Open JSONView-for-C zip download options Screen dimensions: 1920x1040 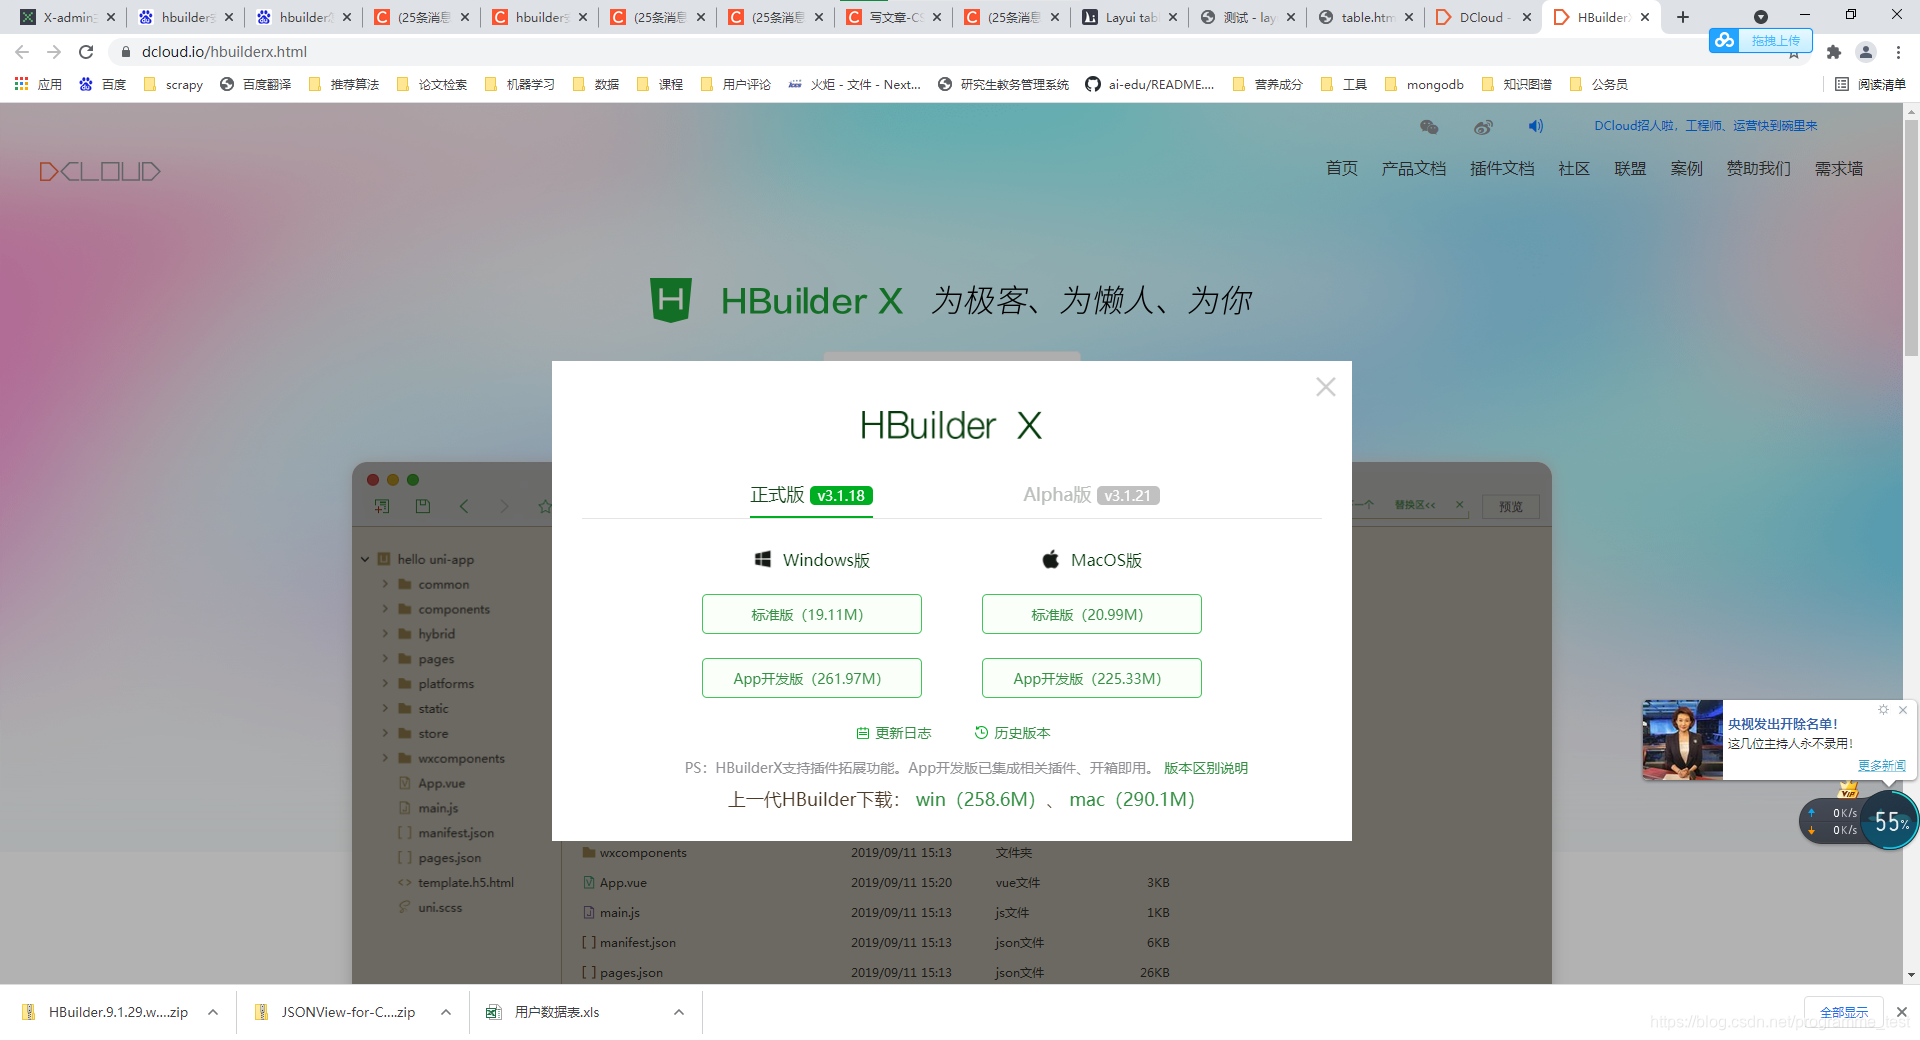click(x=446, y=1012)
